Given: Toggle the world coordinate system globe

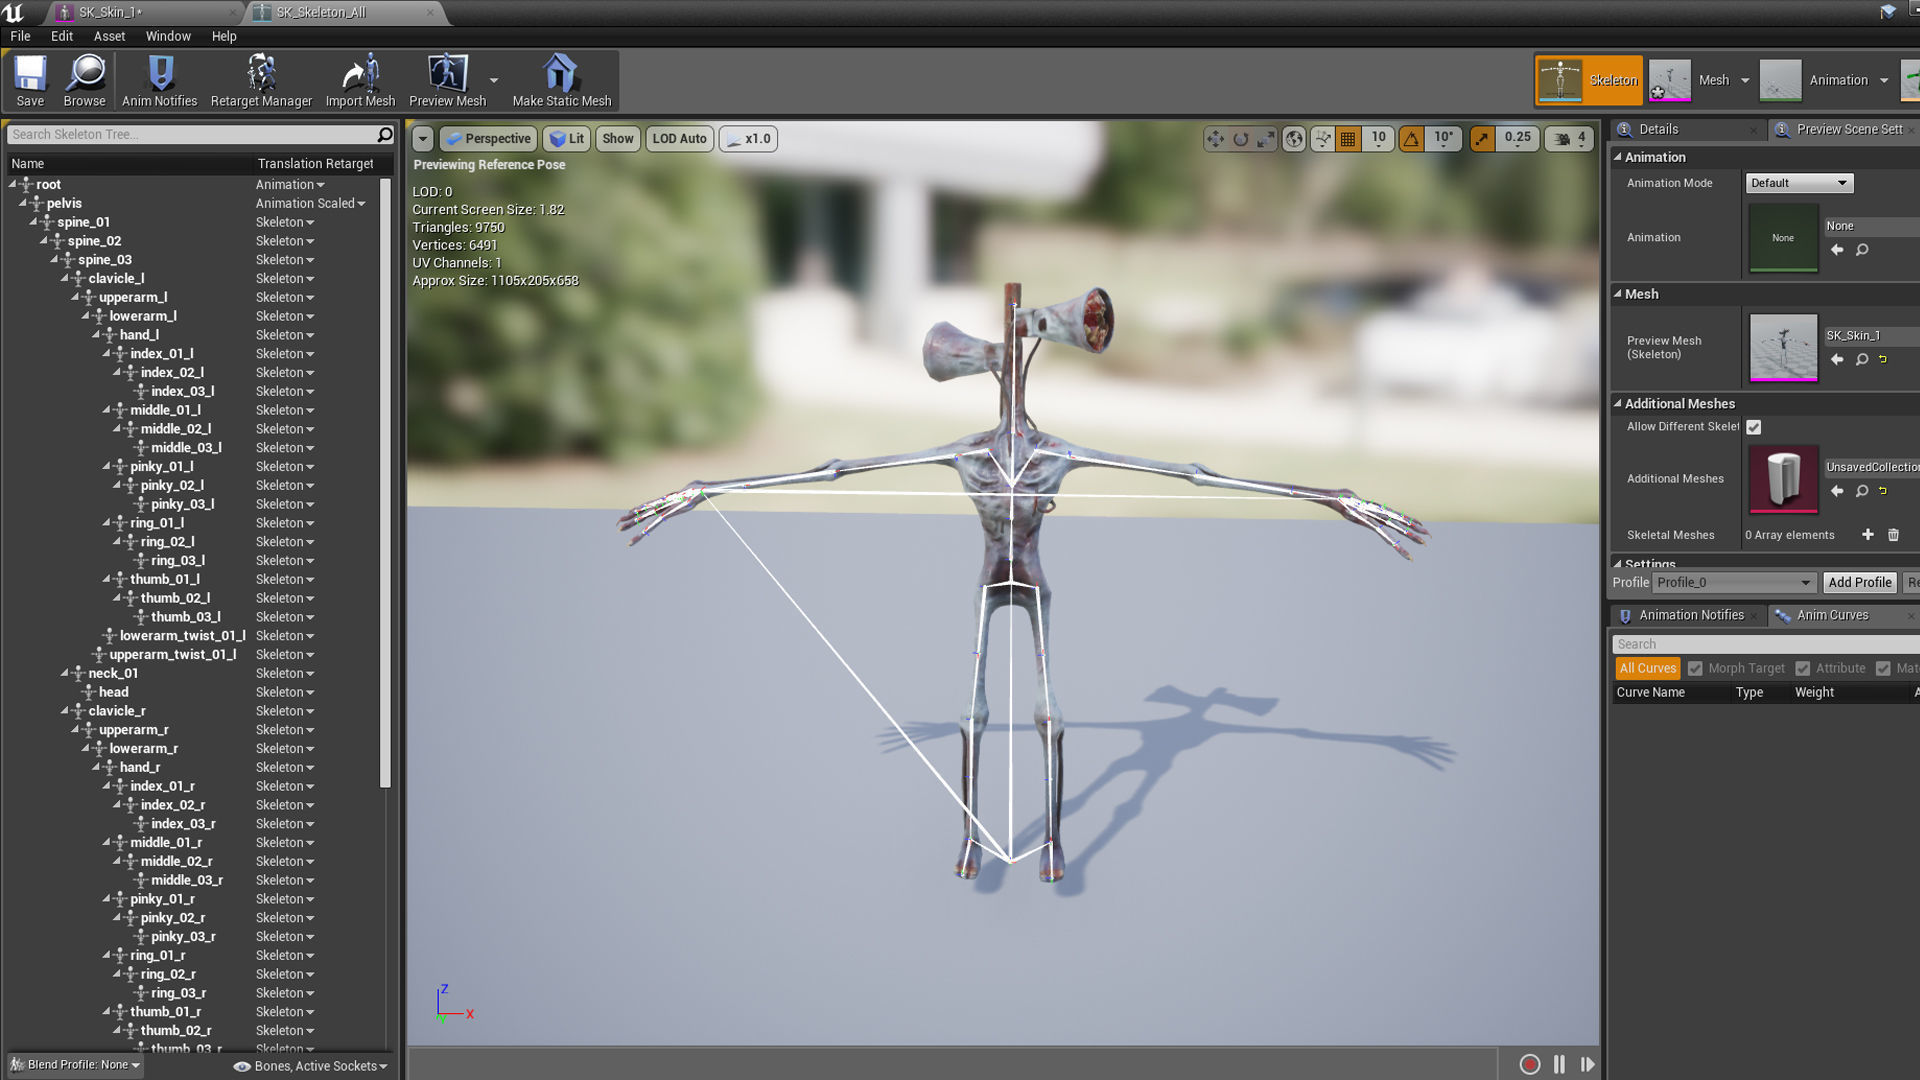Looking at the screenshot, I should pyautogui.click(x=1294, y=139).
